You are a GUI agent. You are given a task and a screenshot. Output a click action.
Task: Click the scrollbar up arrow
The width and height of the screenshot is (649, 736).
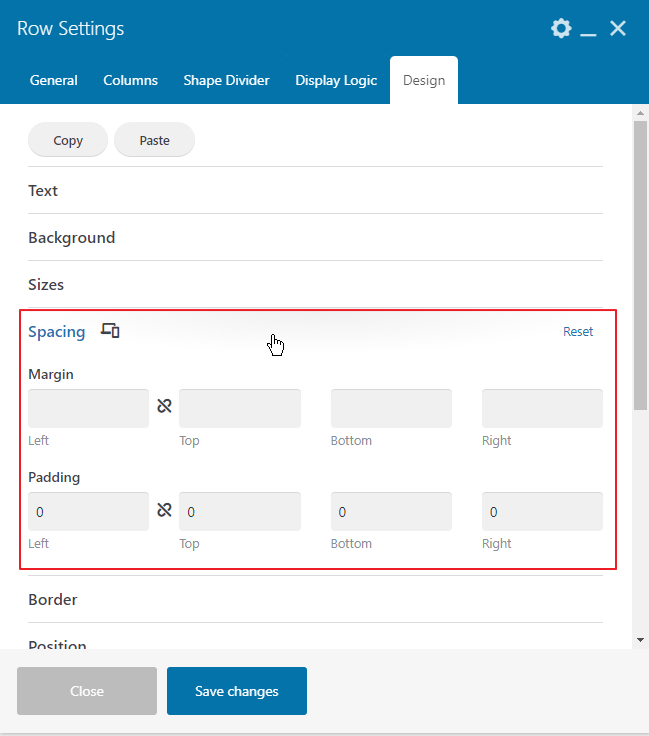point(641,113)
